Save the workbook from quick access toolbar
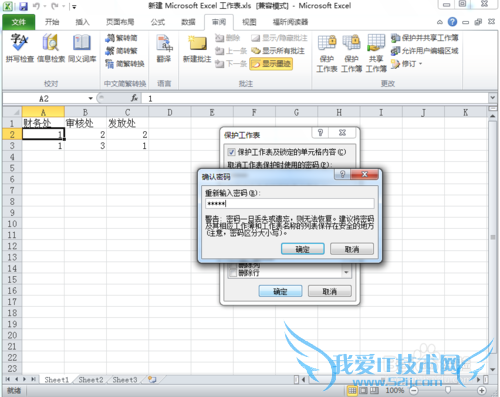This screenshot has width=500, height=397. (23, 6)
